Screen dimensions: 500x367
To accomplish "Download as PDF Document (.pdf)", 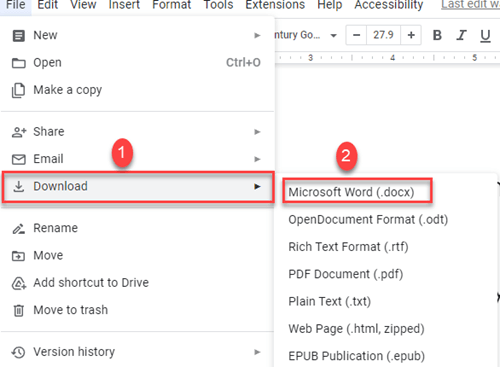I will pos(346,274).
